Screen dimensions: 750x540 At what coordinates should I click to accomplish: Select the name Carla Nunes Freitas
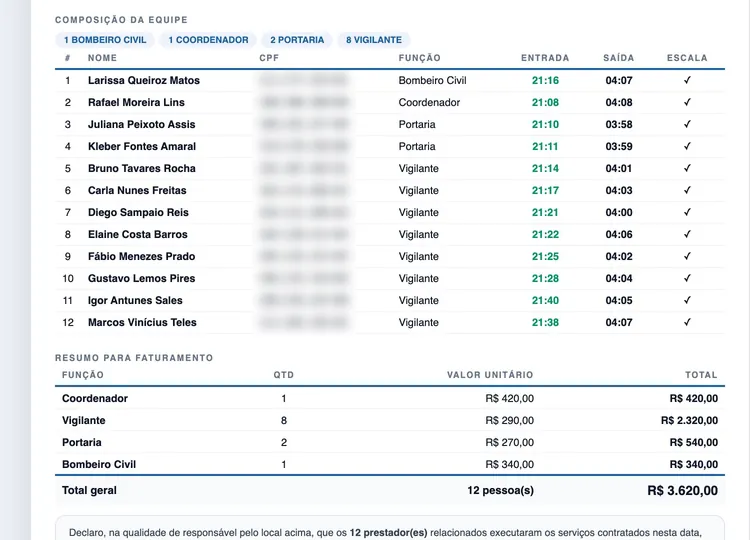pyautogui.click(x=137, y=190)
